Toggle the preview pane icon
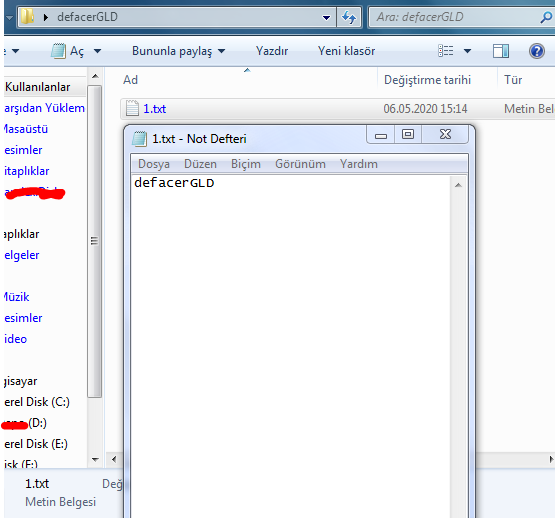 501,51
